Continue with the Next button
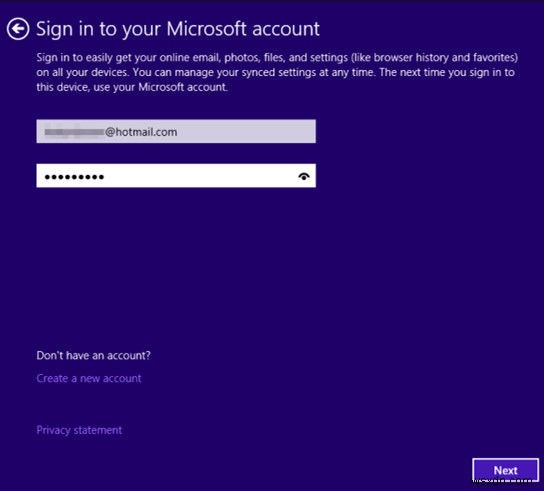The width and height of the screenshot is (544, 491). coord(505,470)
